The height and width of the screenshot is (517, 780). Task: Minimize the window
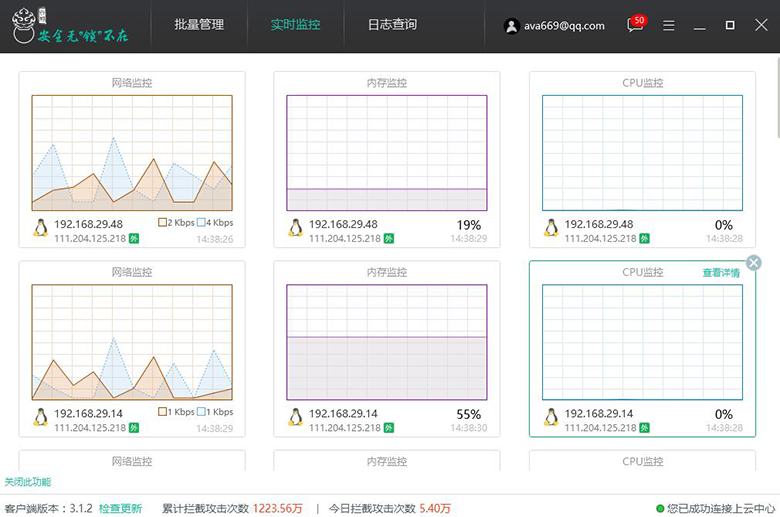[x=699, y=29]
